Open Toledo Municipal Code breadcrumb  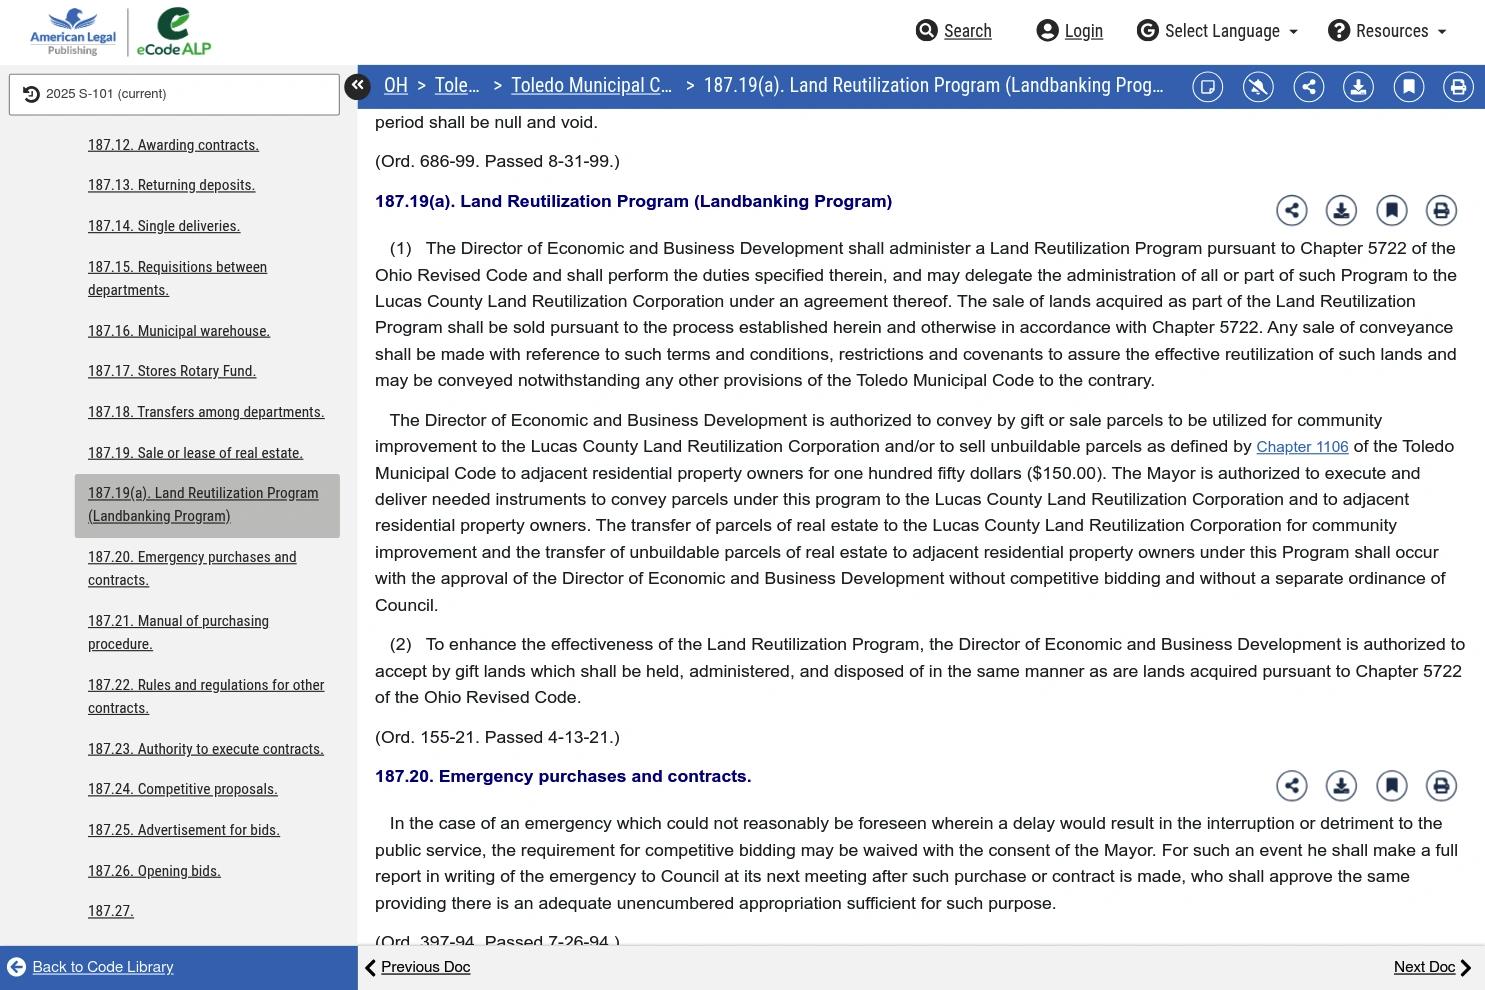(591, 86)
